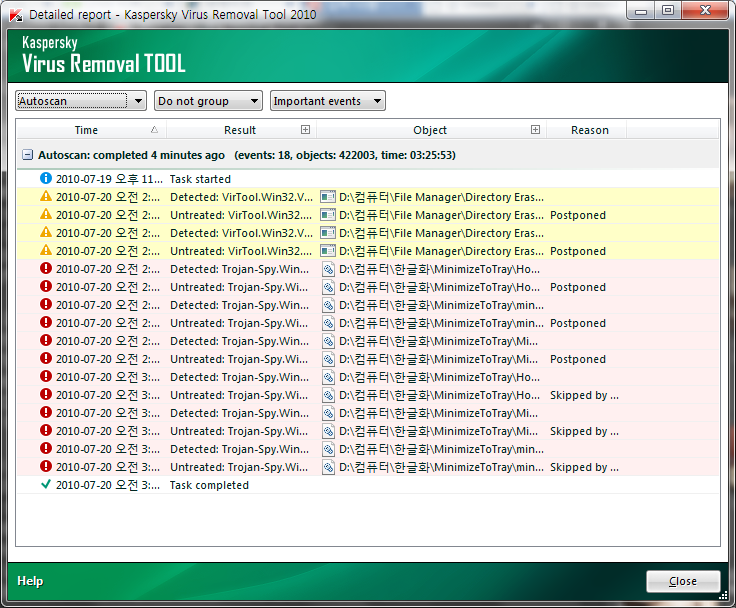
Task: Click red alert icon of Untreated MinimizeToTray\min Skipped row
Action: tap(46, 466)
